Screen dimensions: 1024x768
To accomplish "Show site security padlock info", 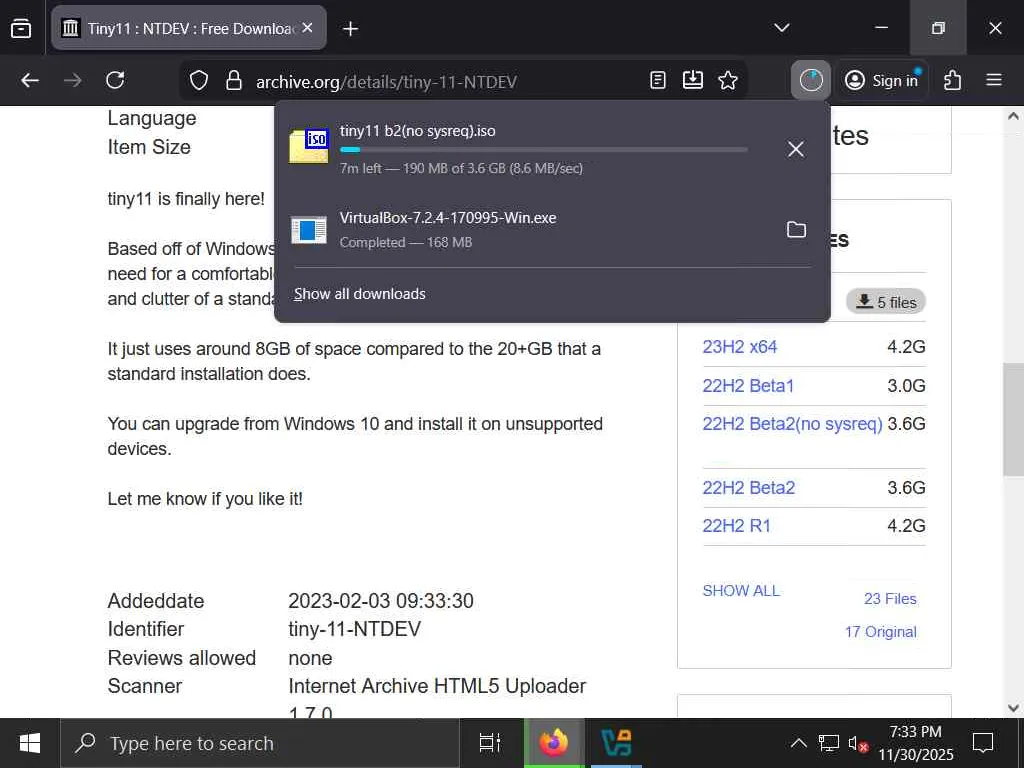I will pos(234,81).
